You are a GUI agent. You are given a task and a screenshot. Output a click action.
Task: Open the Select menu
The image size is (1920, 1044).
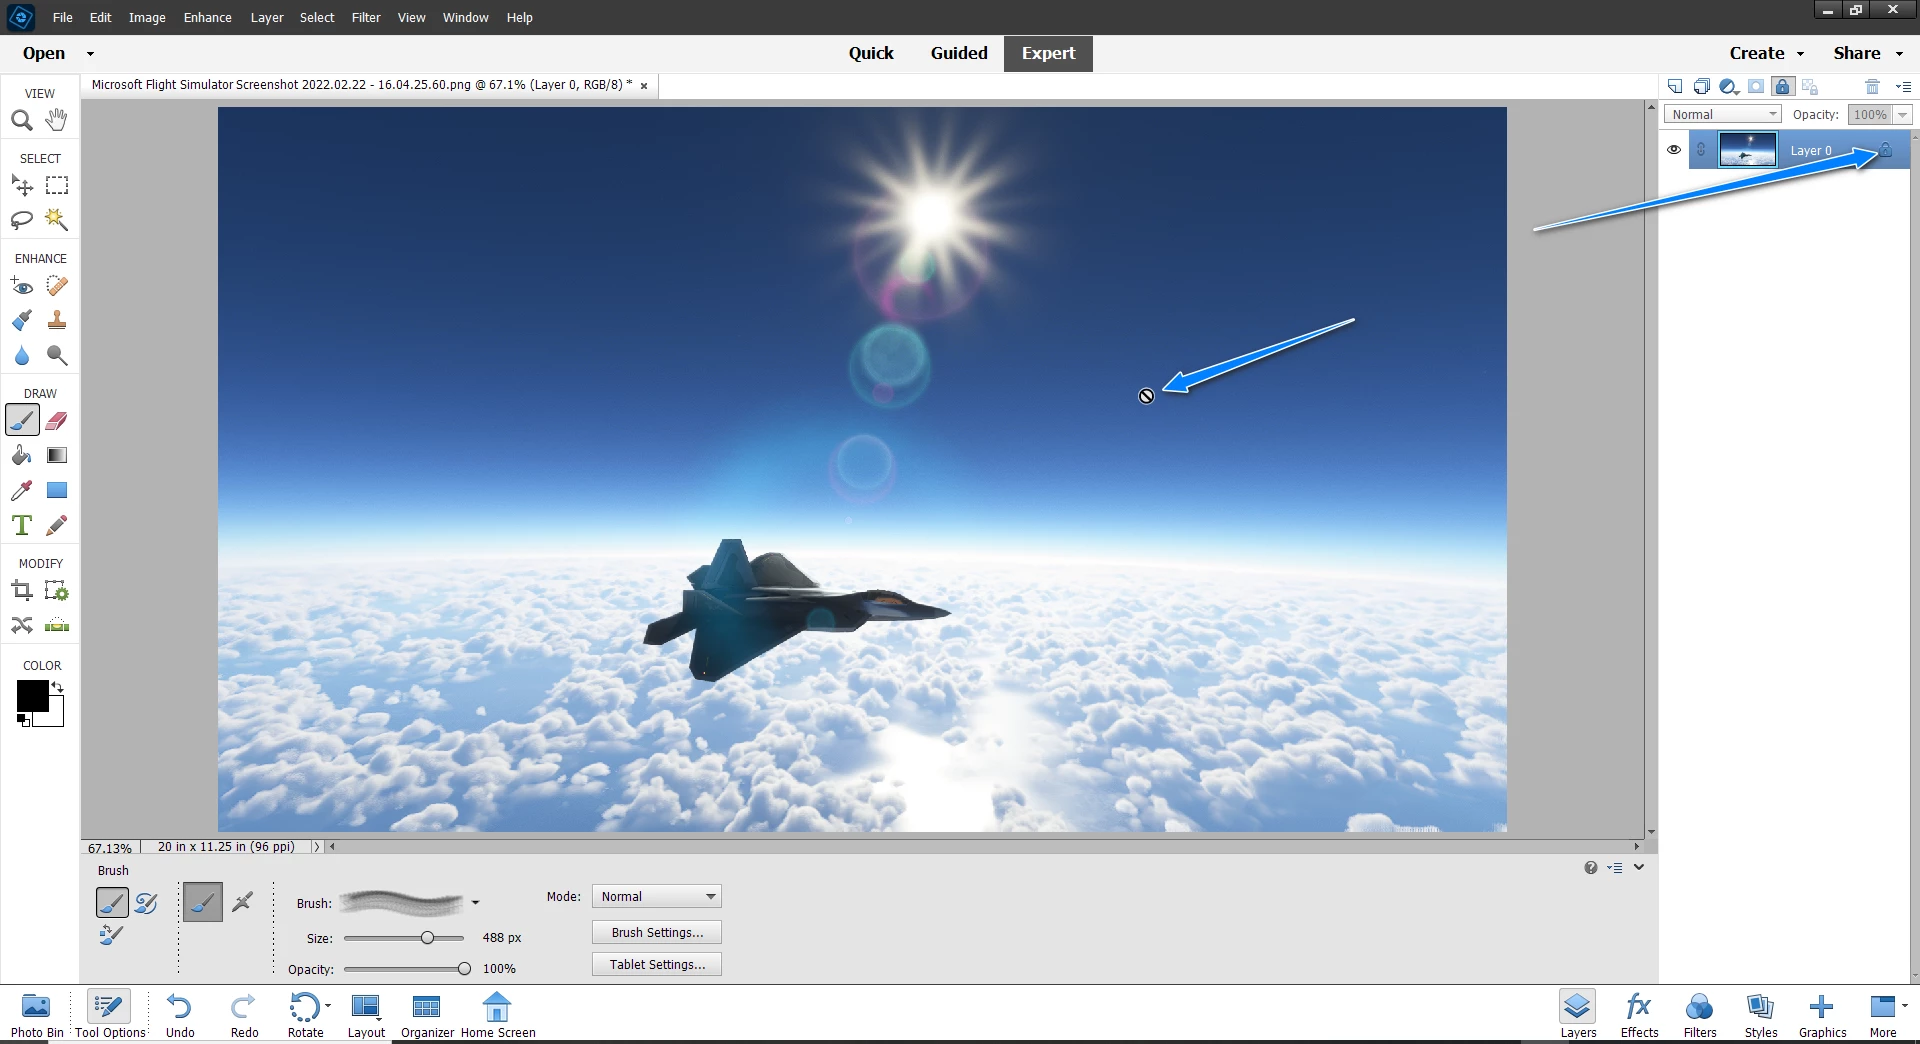pos(317,17)
